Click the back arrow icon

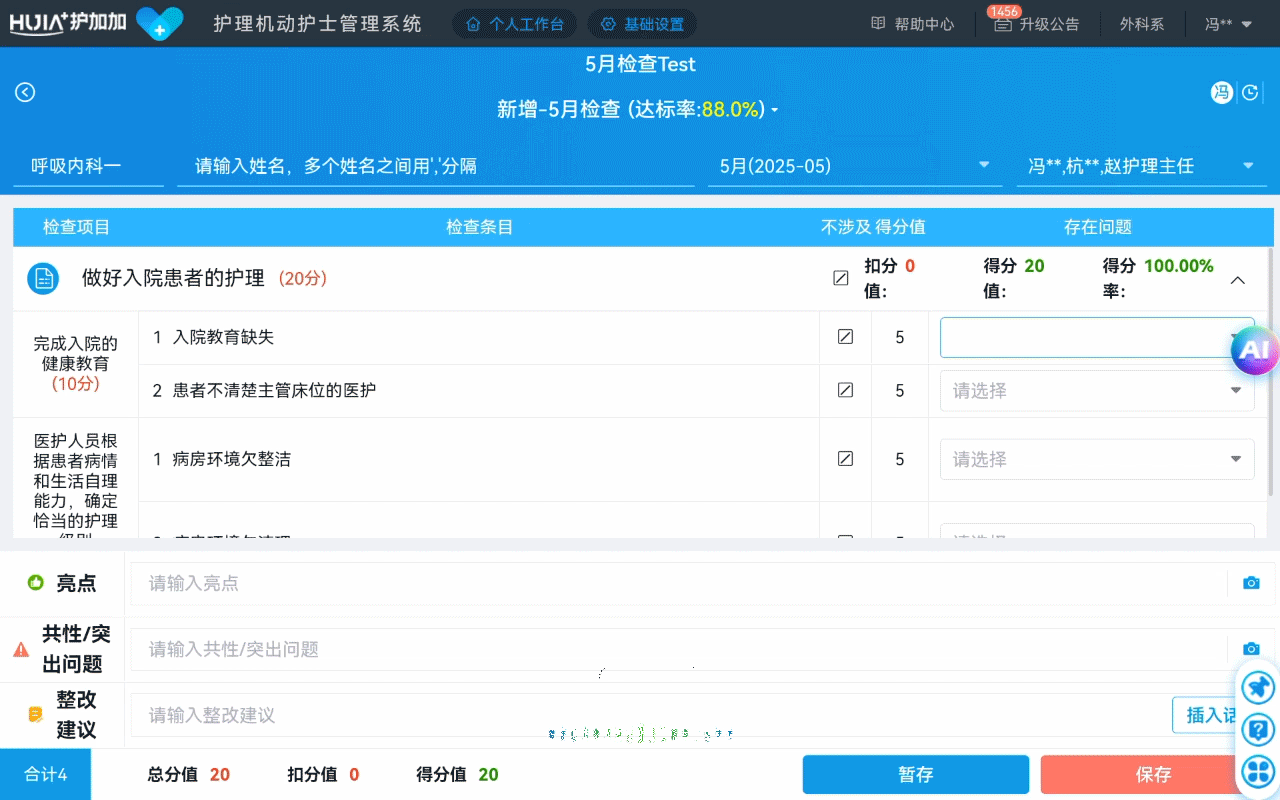[x=25, y=92]
